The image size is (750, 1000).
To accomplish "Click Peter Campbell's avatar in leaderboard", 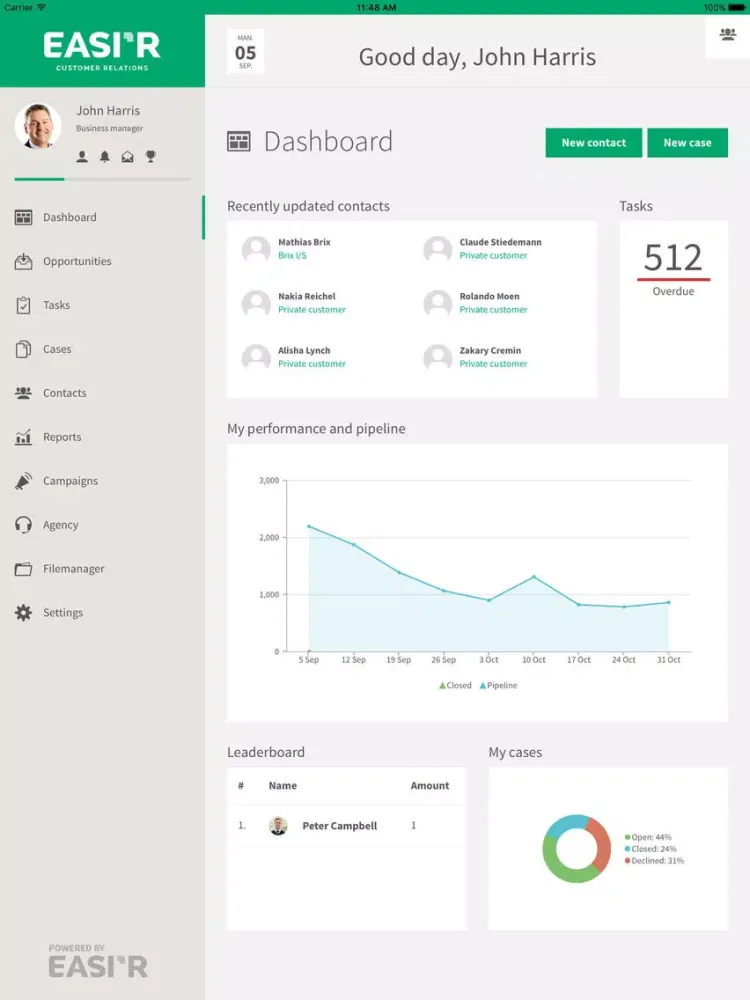I will click(278, 826).
